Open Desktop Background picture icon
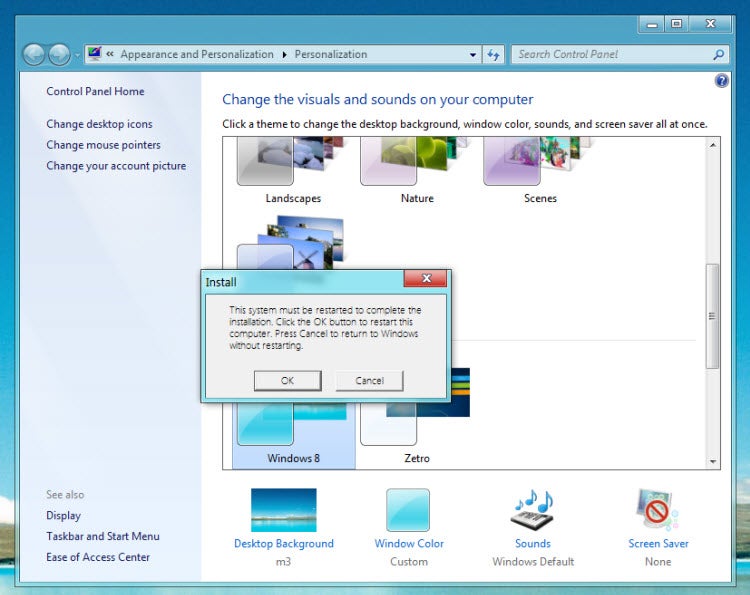750x595 pixels. click(284, 510)
